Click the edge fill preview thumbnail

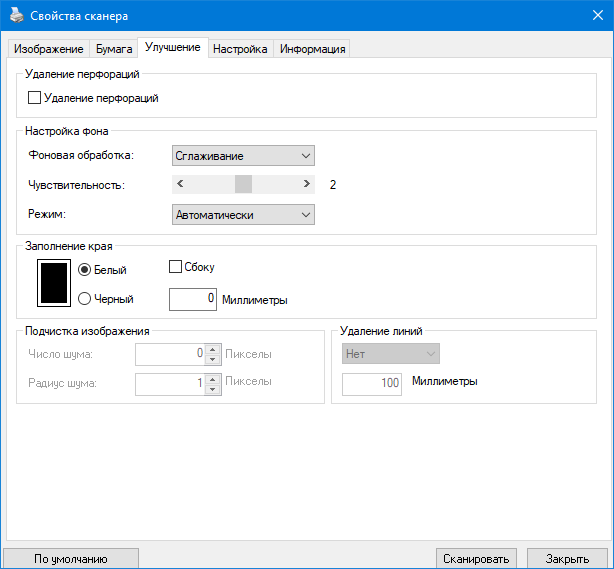[x=54, y=283]
